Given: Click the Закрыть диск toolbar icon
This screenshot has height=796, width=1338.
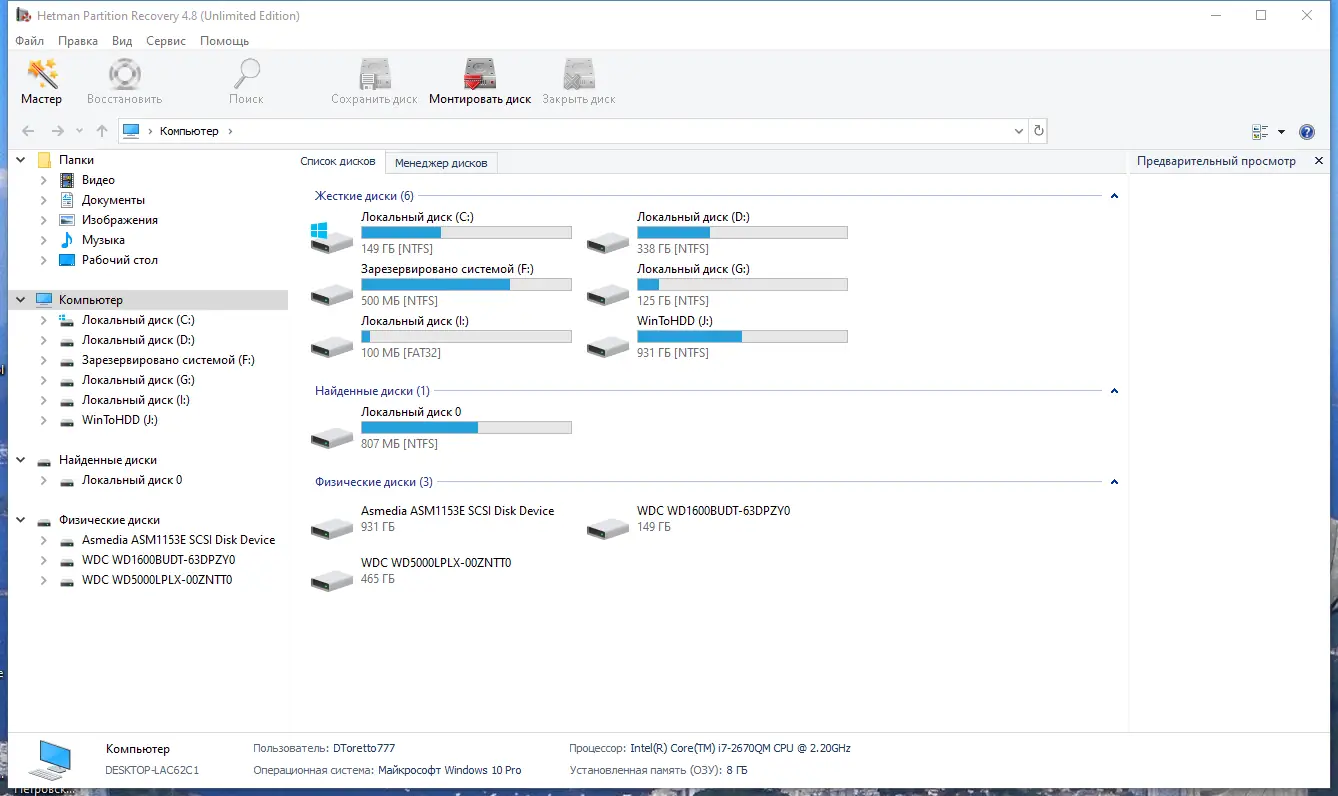Looking at the screenshot, I should [578, 74].
